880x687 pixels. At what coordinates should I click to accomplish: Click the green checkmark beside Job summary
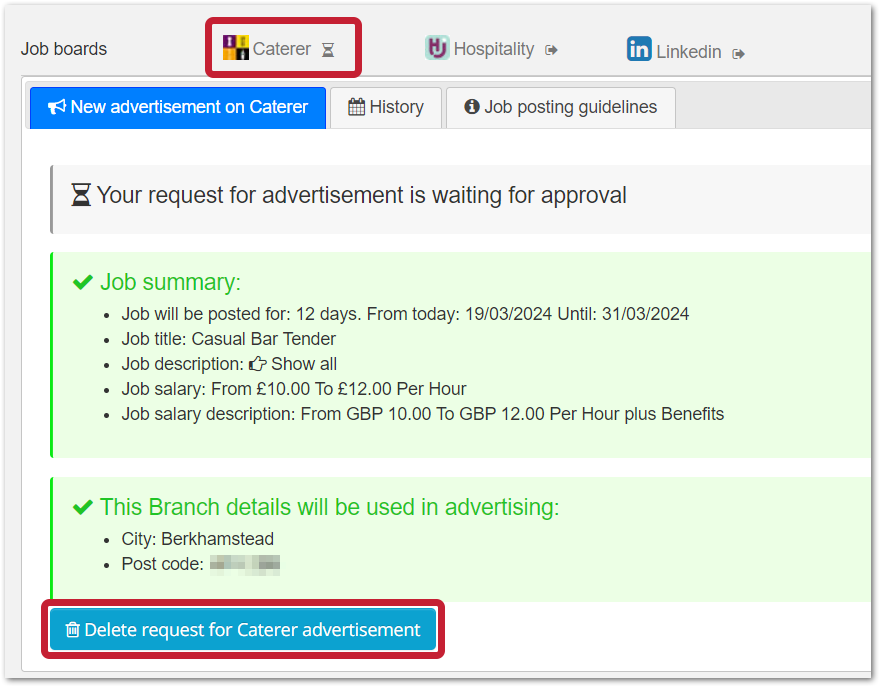83,283
